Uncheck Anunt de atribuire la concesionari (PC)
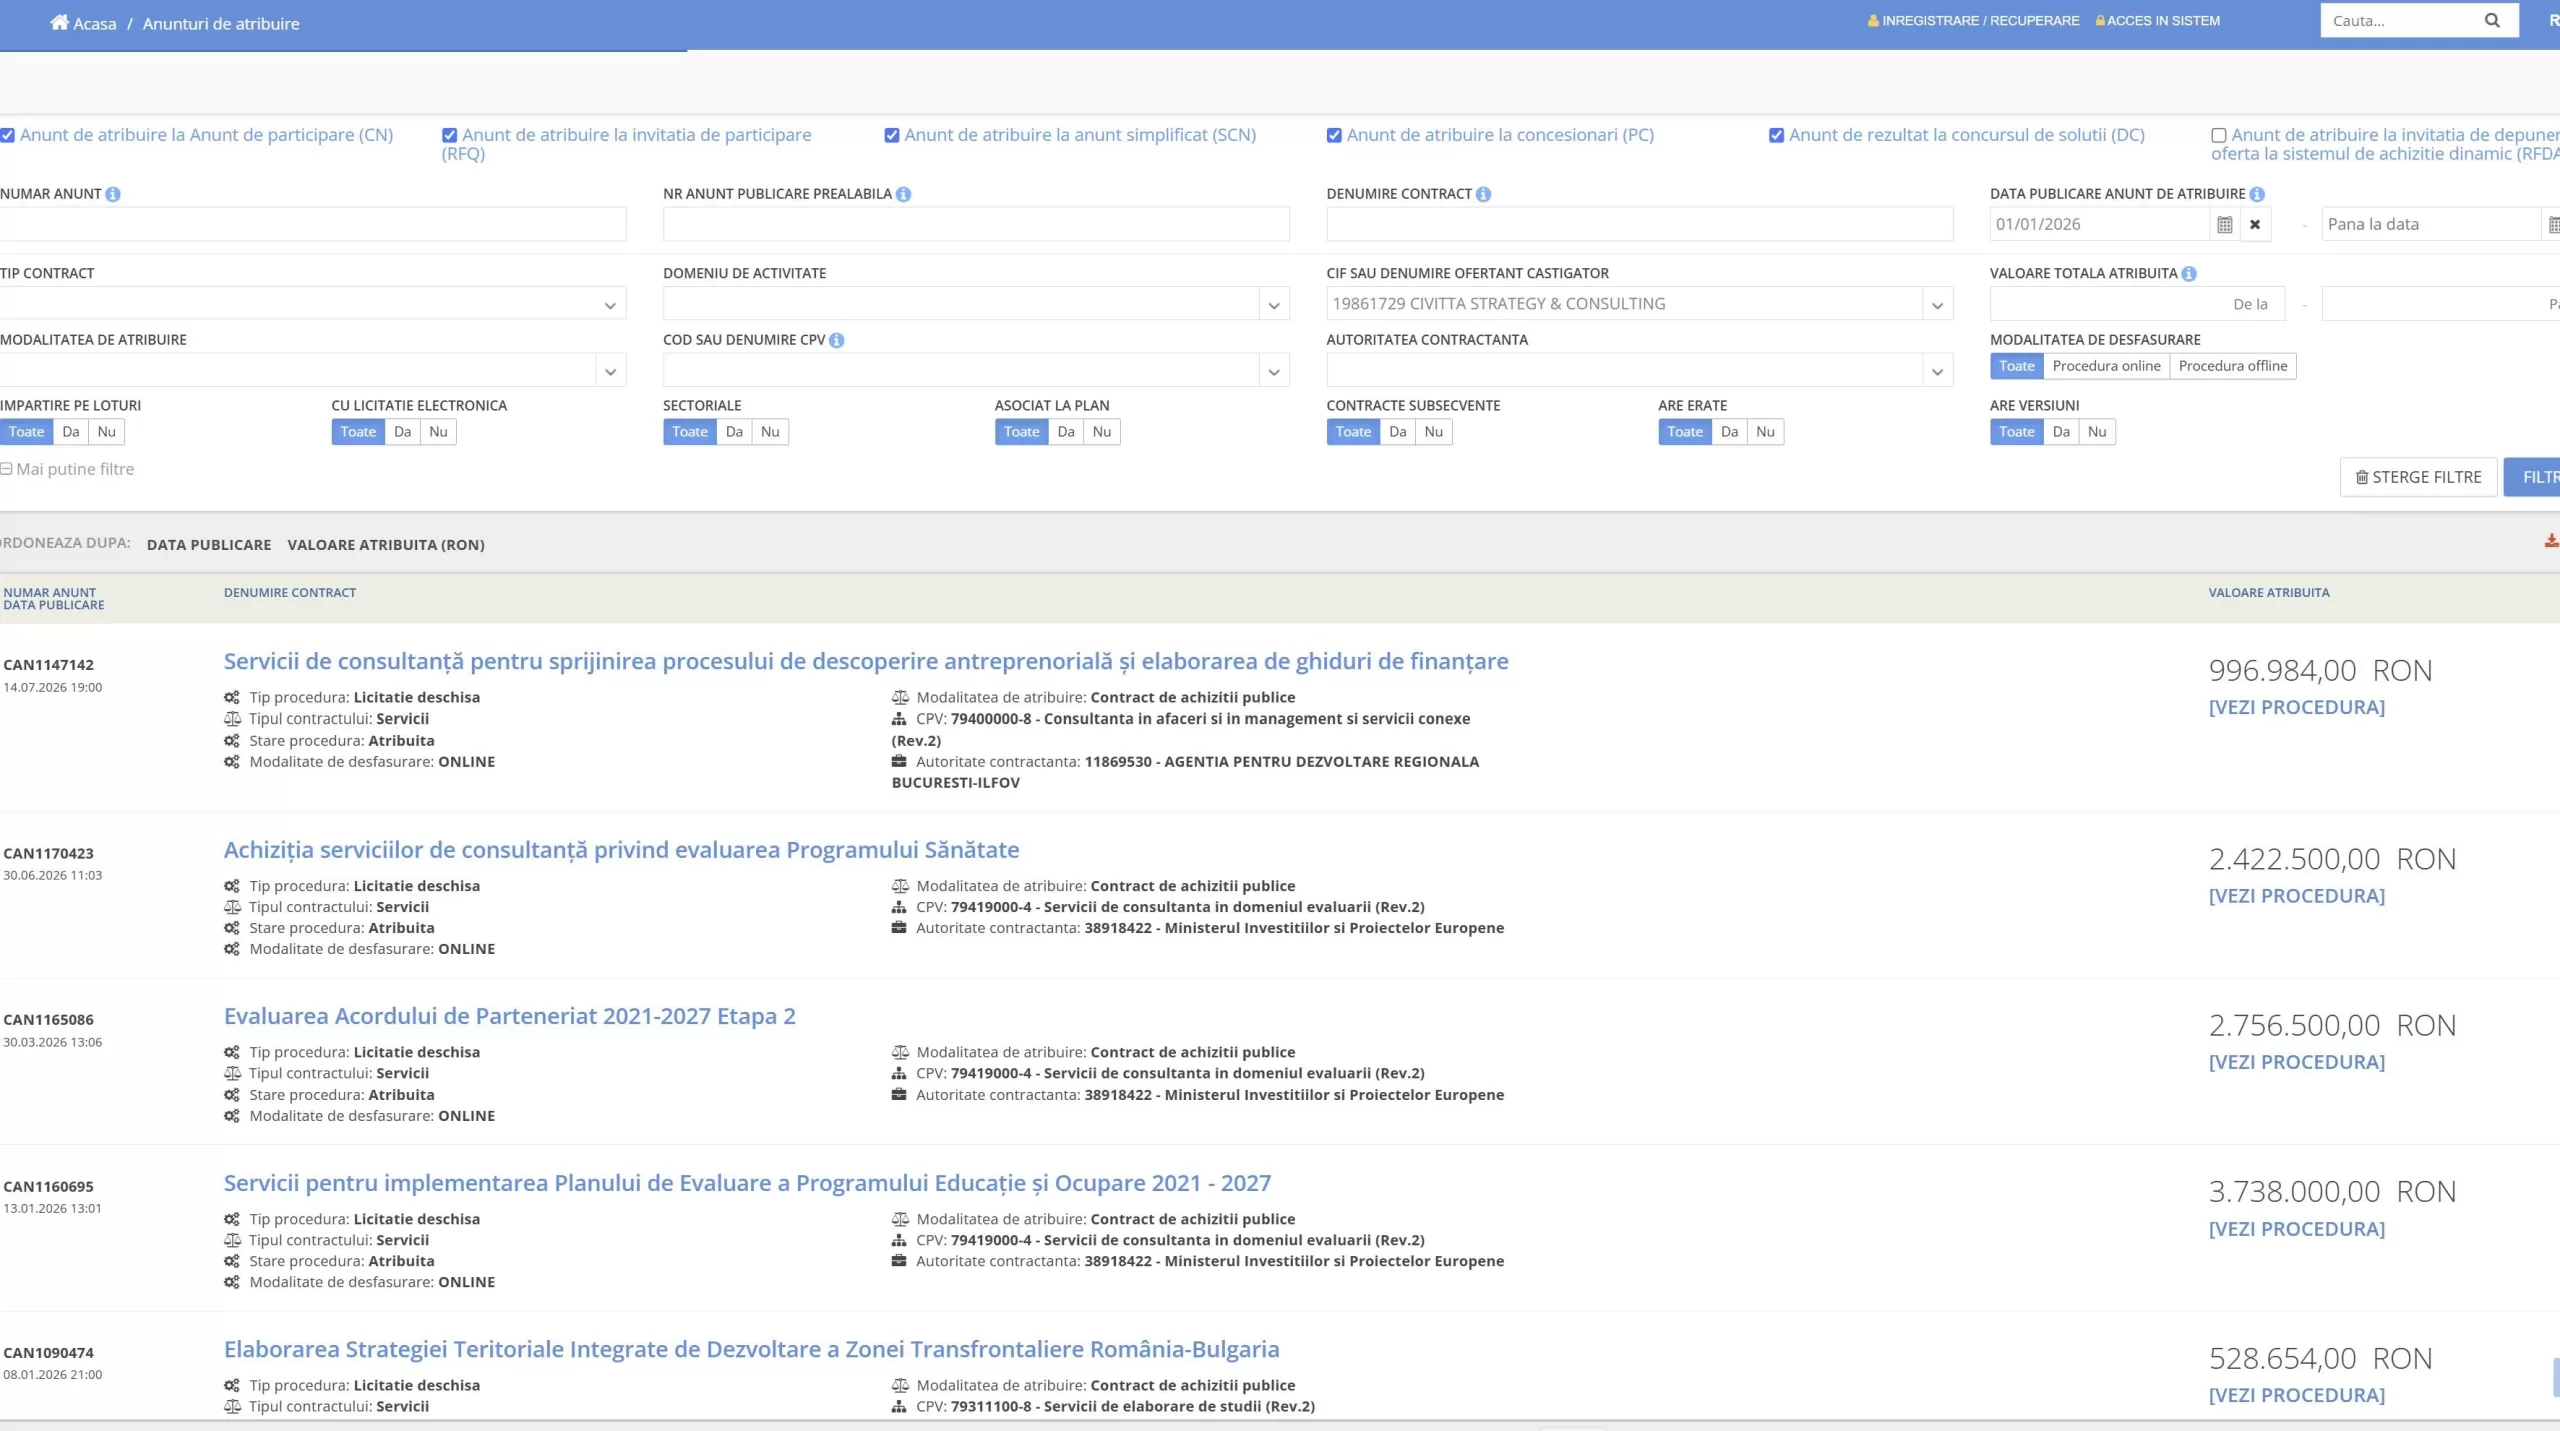 1334,135
